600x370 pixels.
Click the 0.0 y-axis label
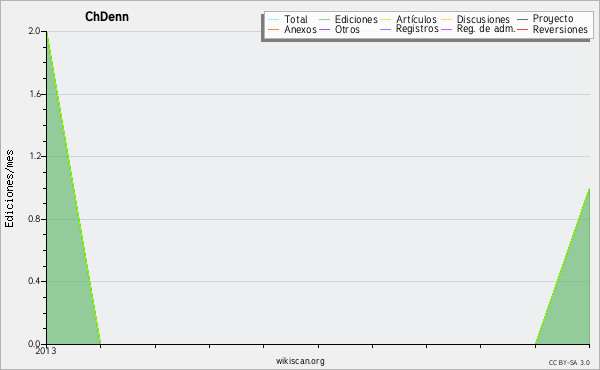(34, 344)
